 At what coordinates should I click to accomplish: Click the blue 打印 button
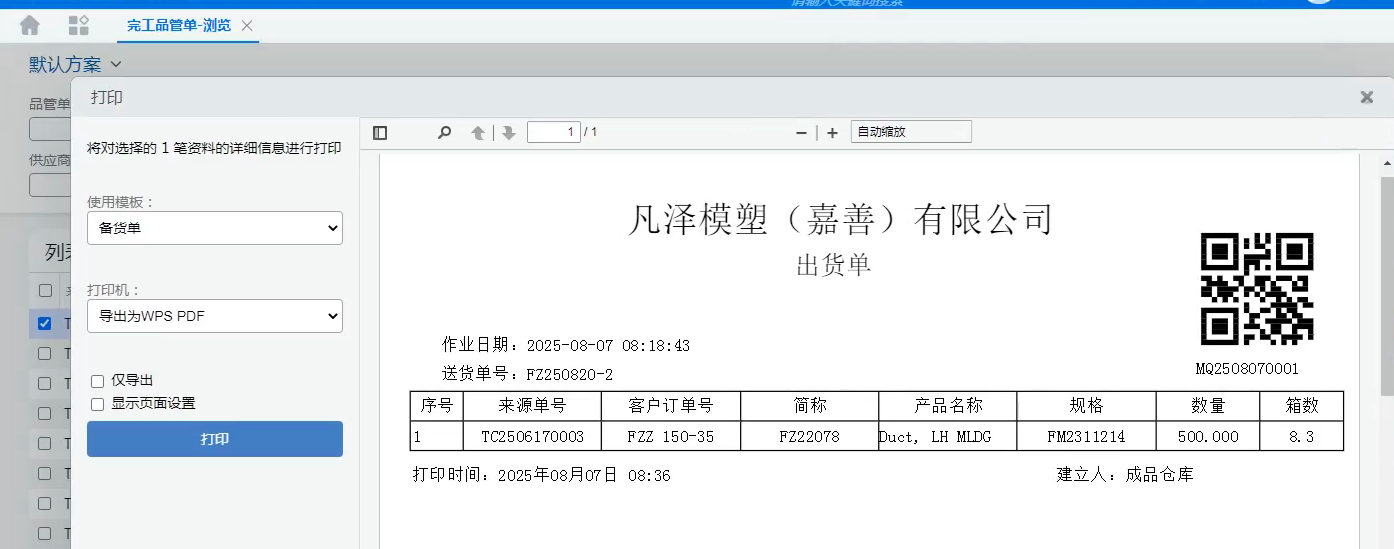point(215,439)
